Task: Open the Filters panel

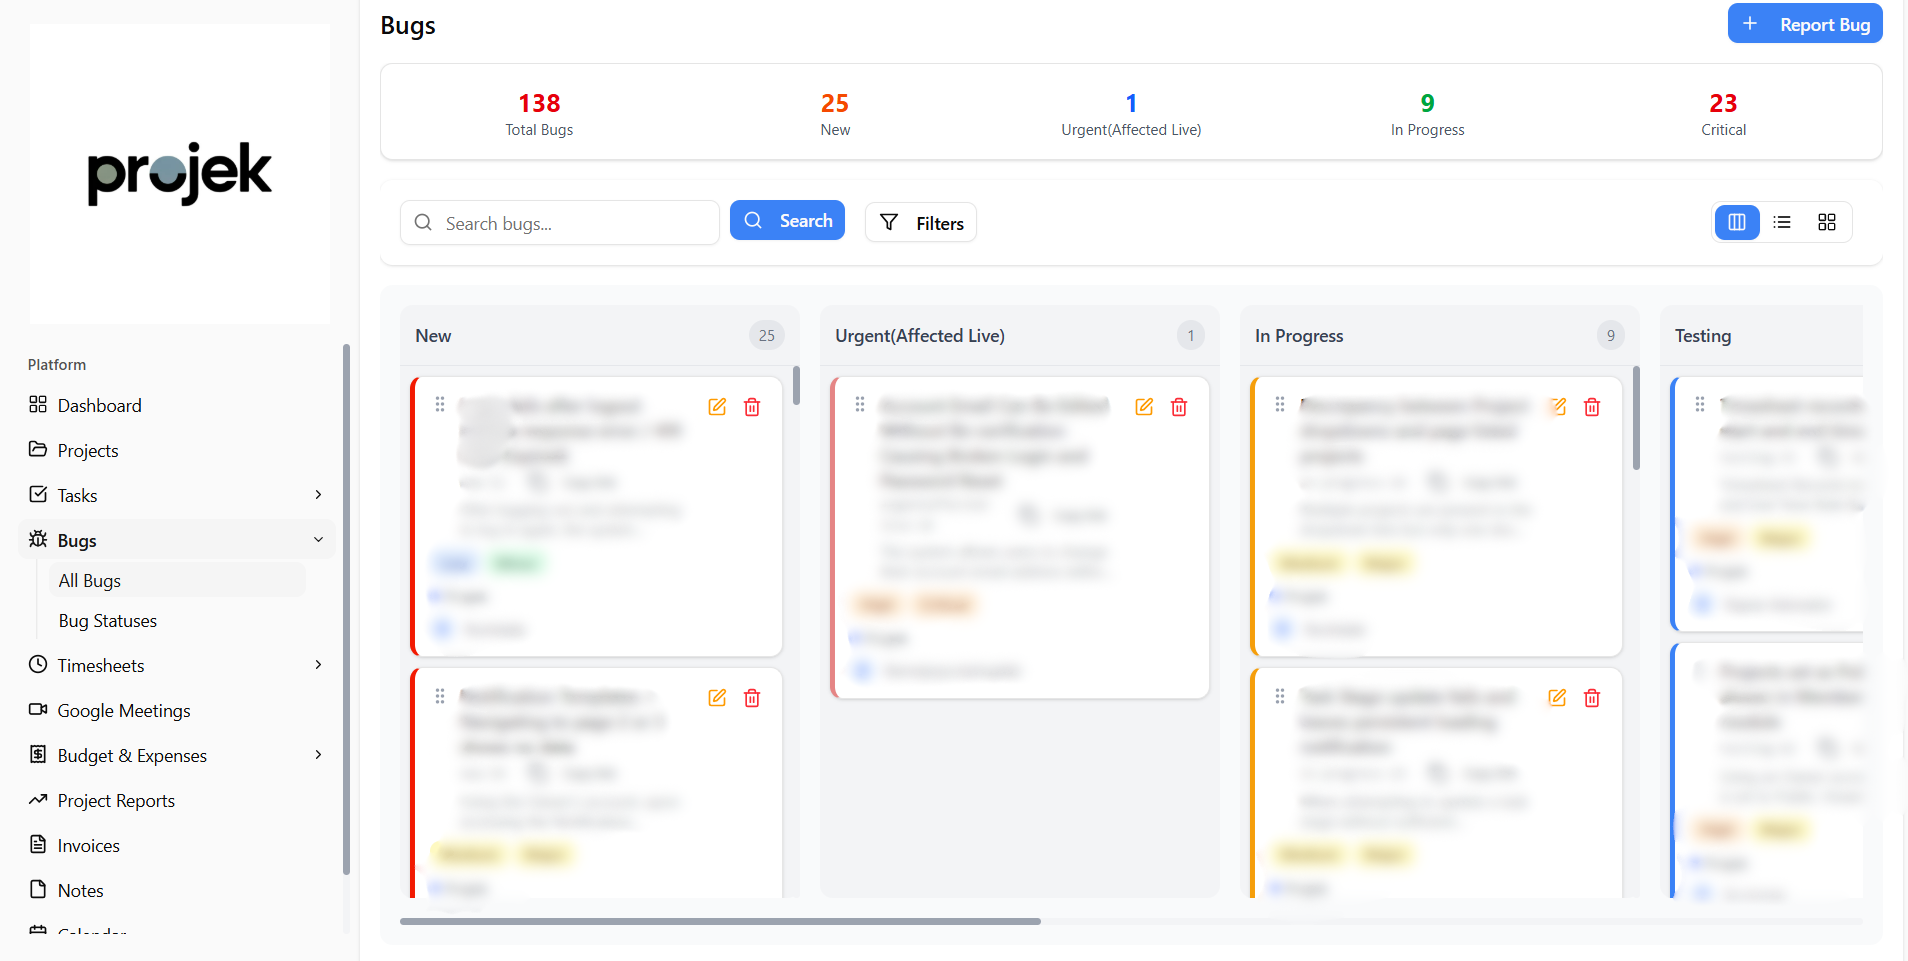Action: [x=920, y=223]
